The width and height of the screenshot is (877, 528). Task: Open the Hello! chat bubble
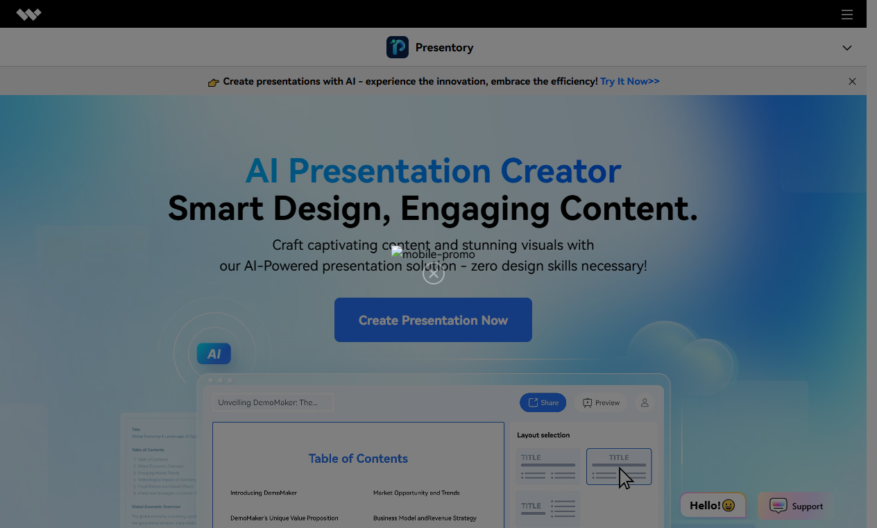coord(713,506)
